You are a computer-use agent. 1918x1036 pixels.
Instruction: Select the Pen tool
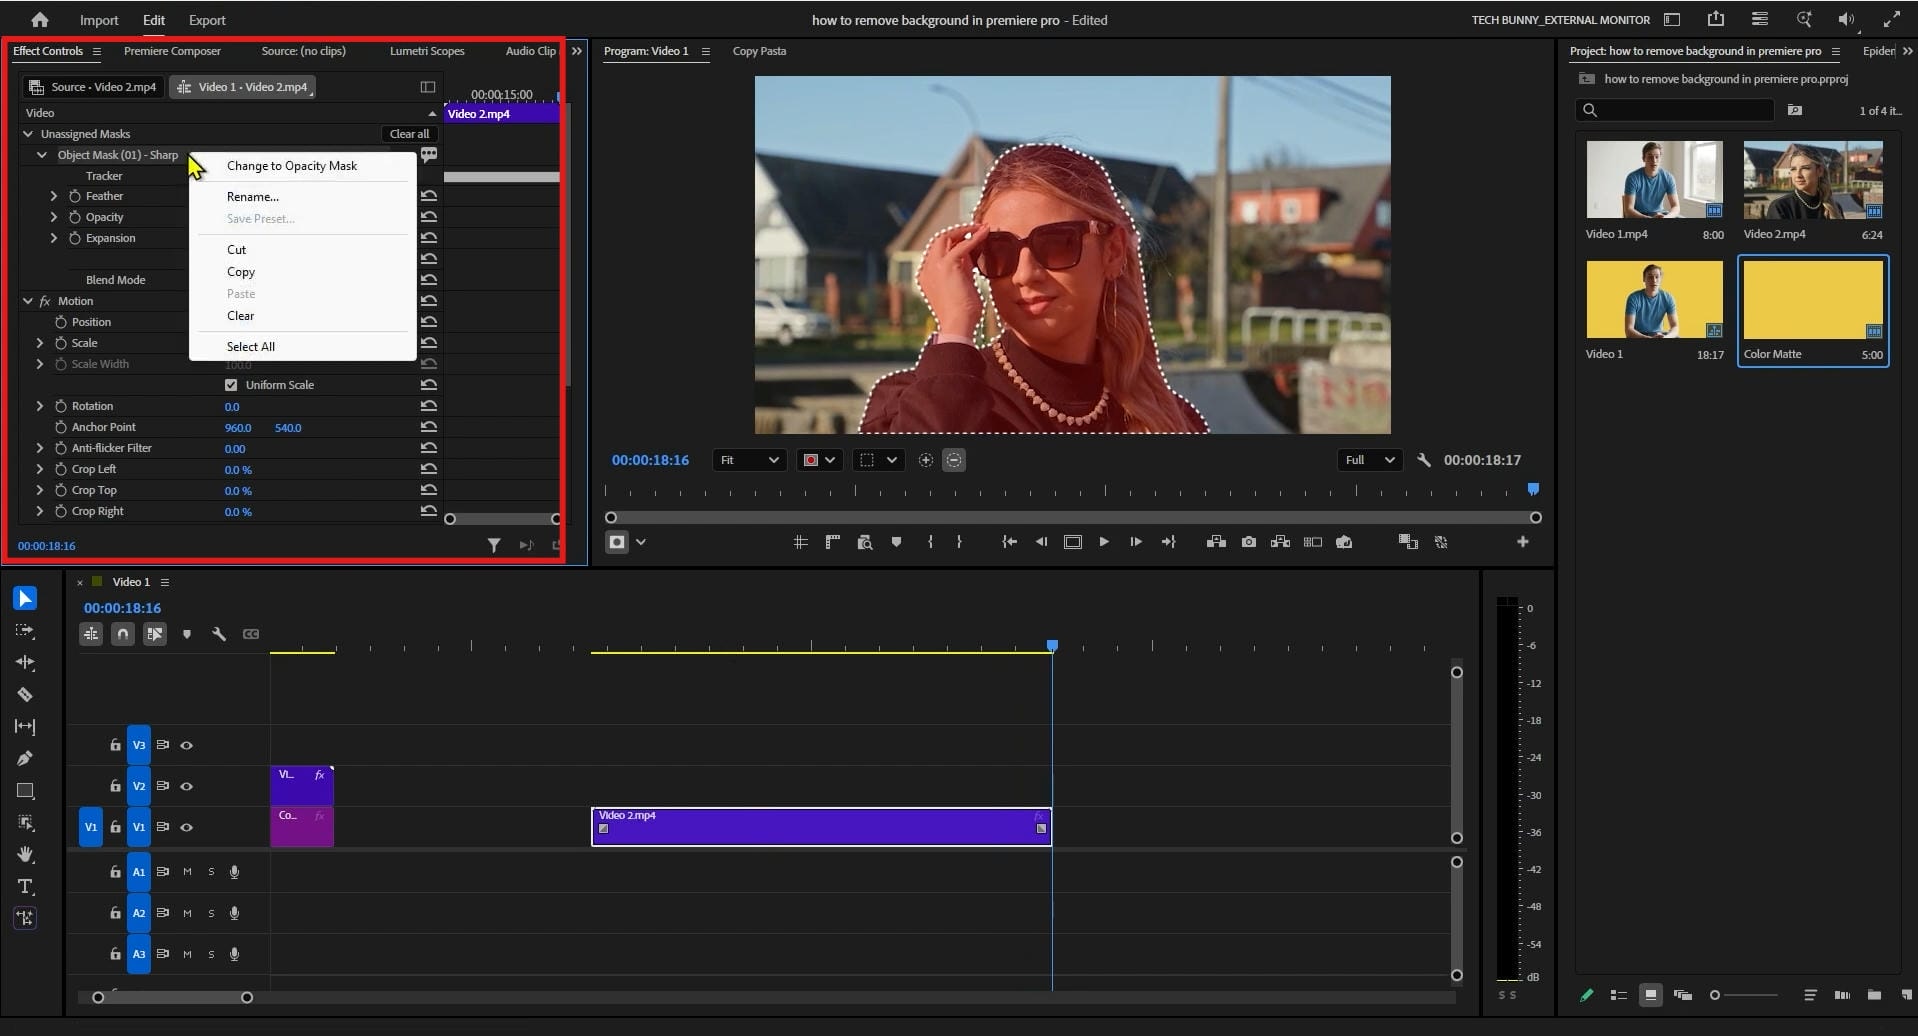point(25,758)
